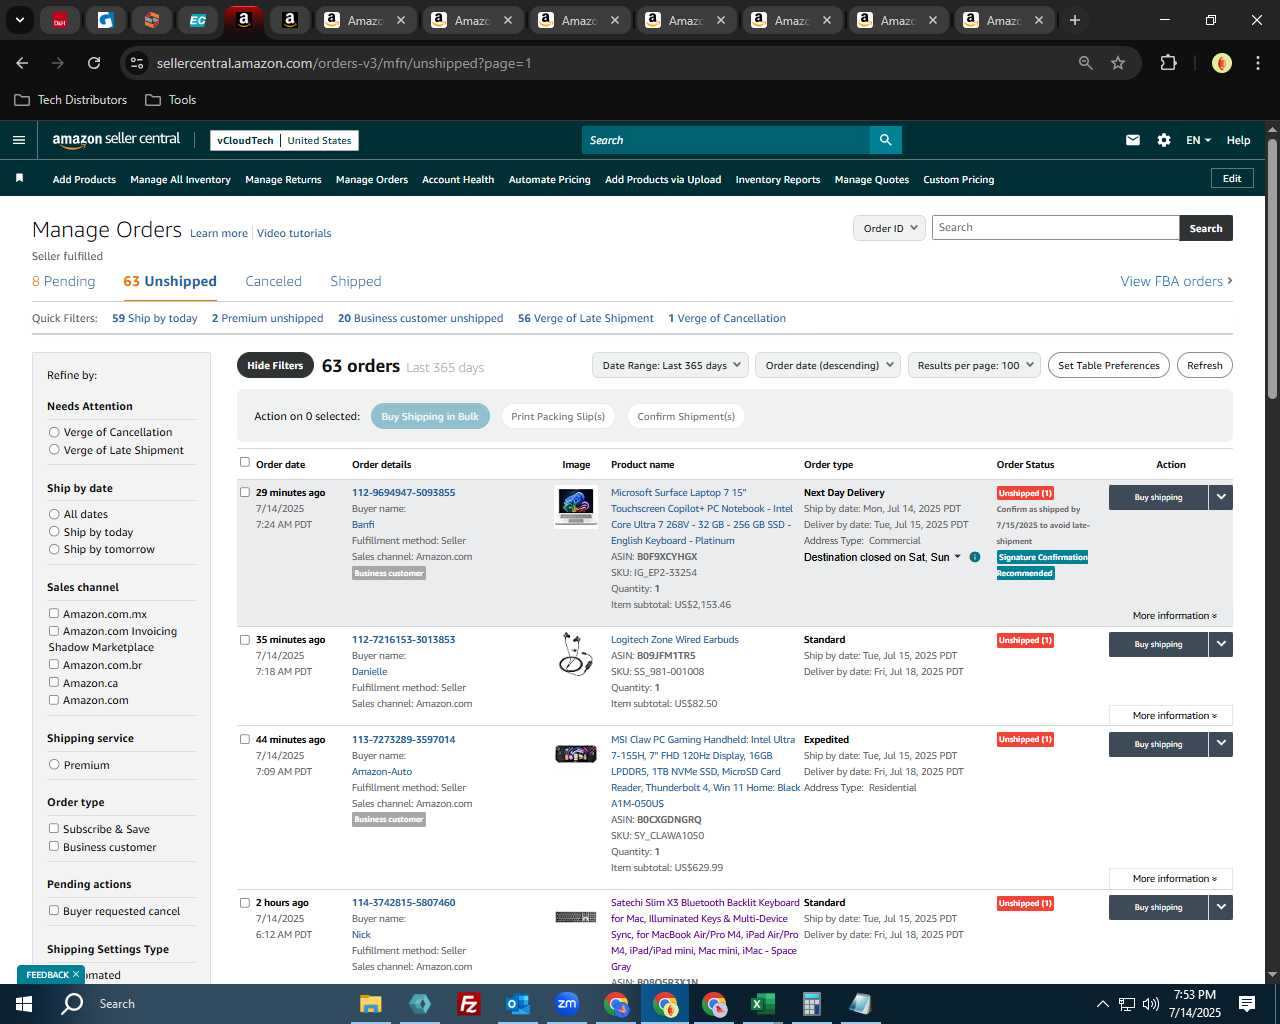The image size is (1280, 1024).
Task: Open Manage All Inventory menu item
Action: [x=180, y=180]
